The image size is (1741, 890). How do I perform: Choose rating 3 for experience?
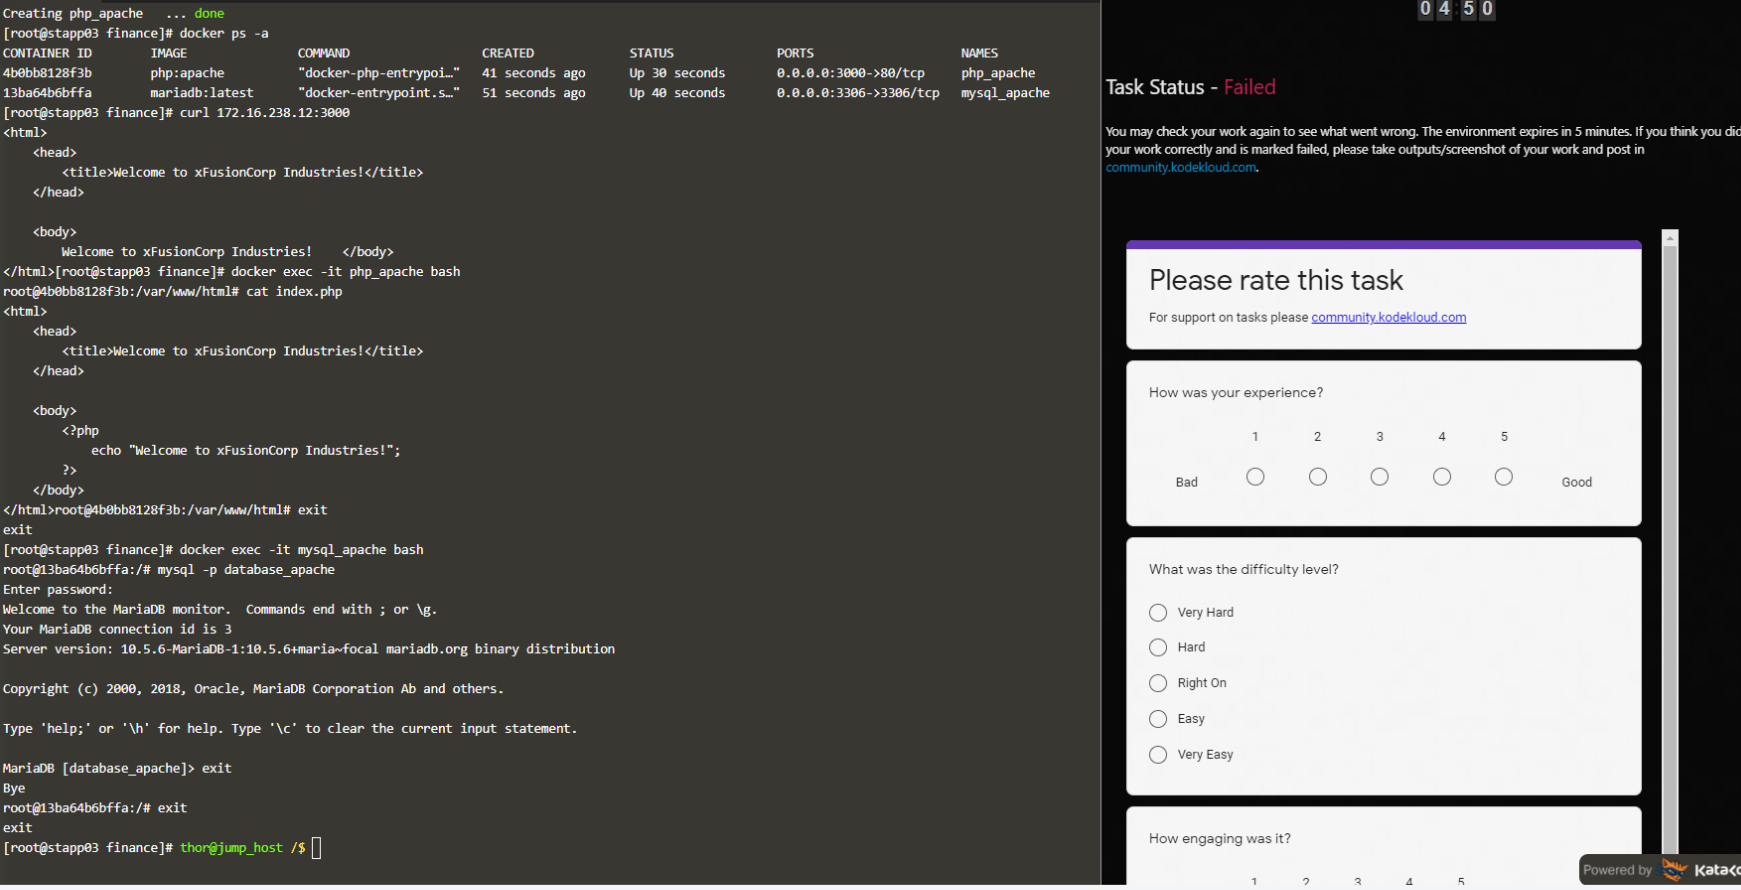tap(1380, 477)
